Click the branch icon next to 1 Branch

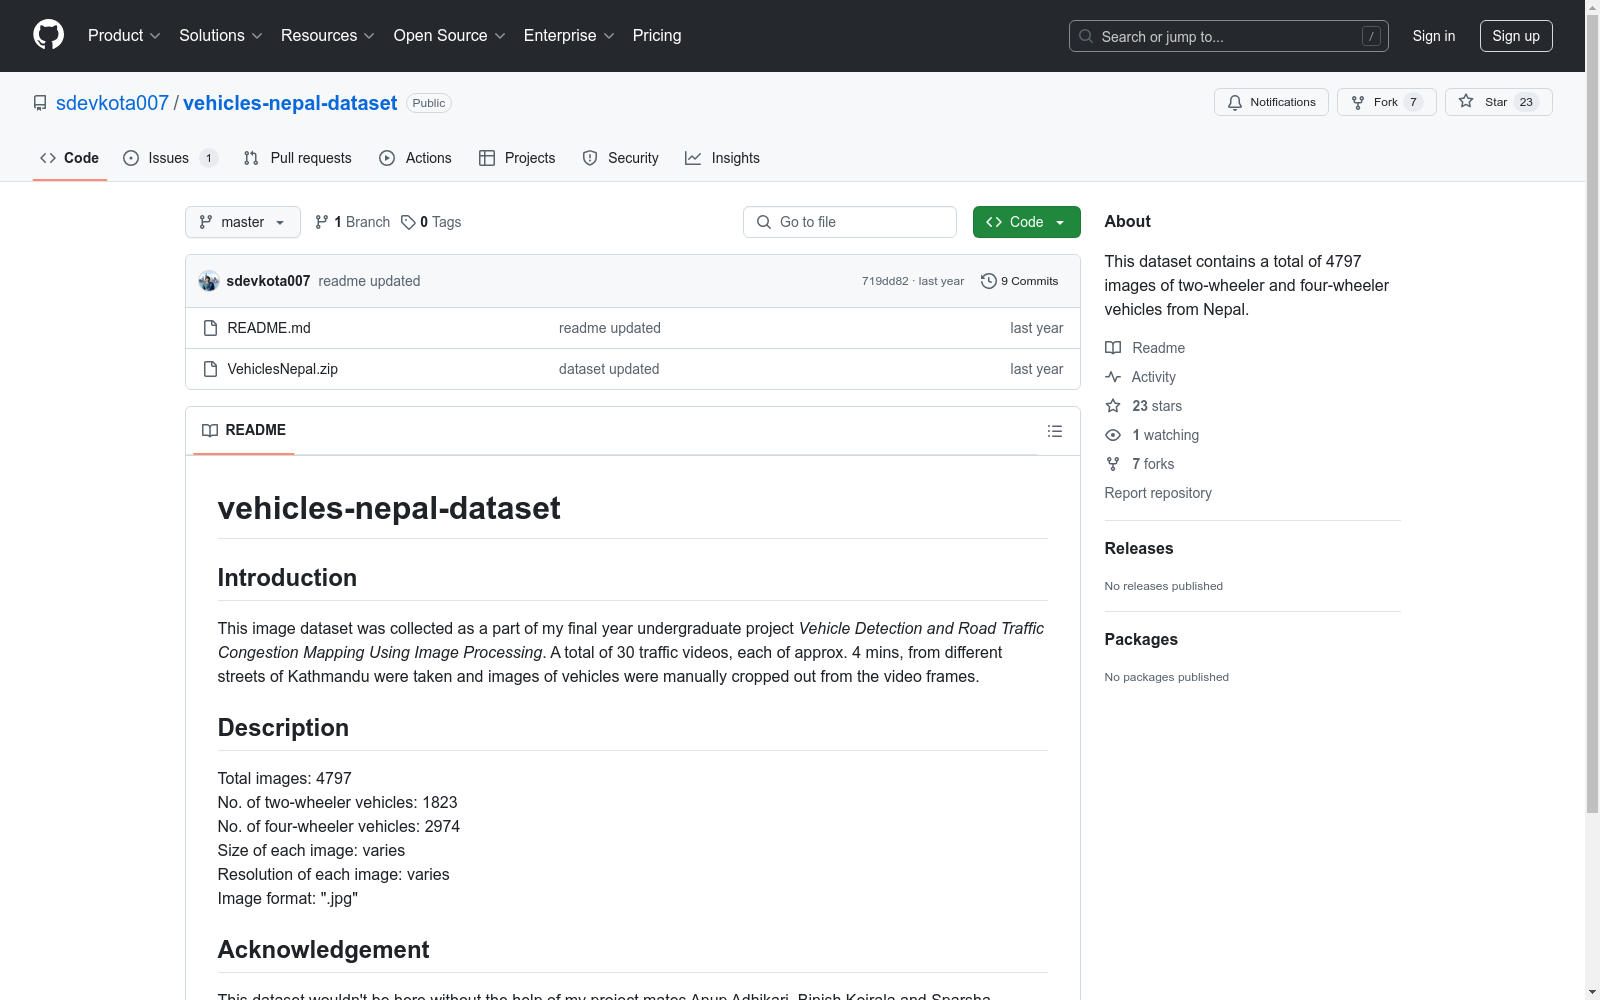322,222
